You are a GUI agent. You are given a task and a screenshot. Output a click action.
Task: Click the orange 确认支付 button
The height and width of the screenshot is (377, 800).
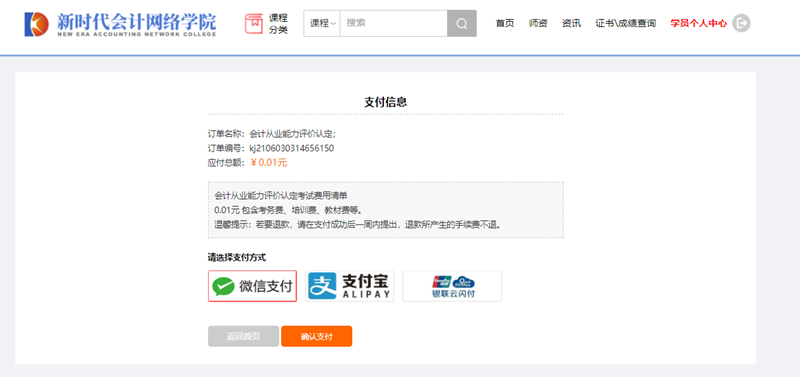click(x=316, y=336)
